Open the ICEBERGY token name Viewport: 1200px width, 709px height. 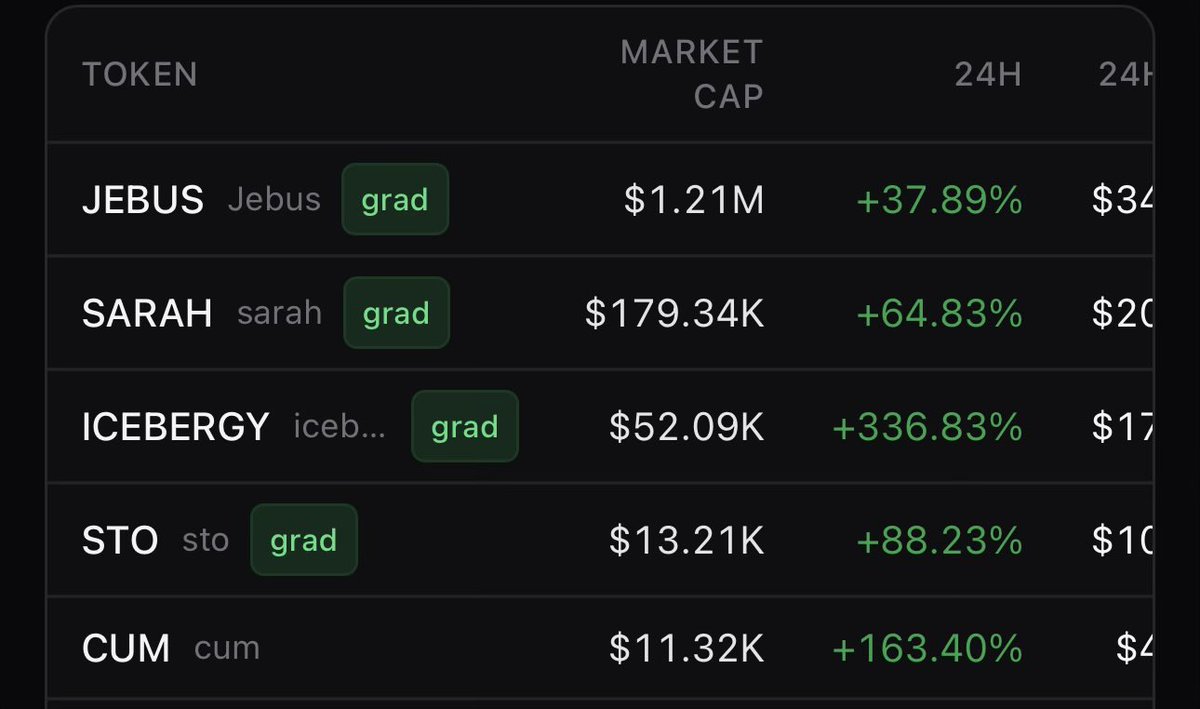(x=176, y=427)
